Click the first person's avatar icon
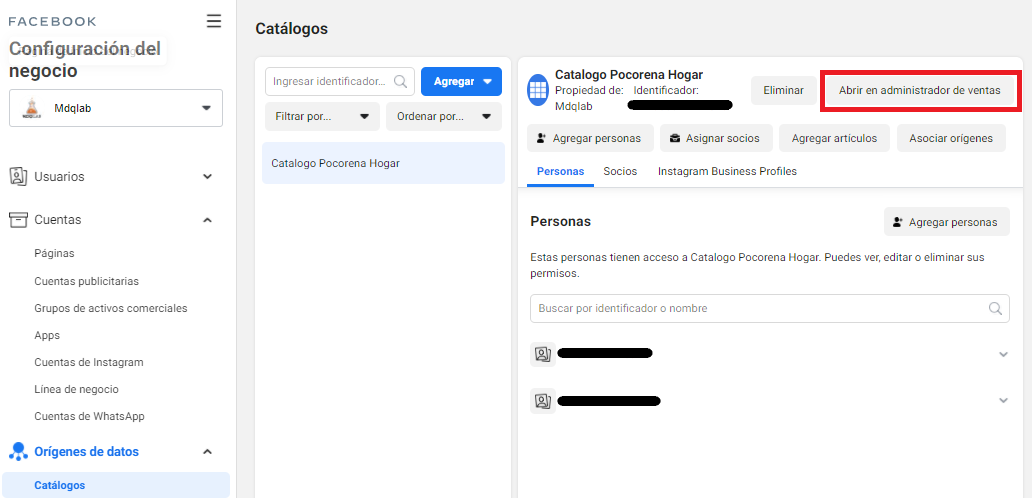 coord(542,354)
